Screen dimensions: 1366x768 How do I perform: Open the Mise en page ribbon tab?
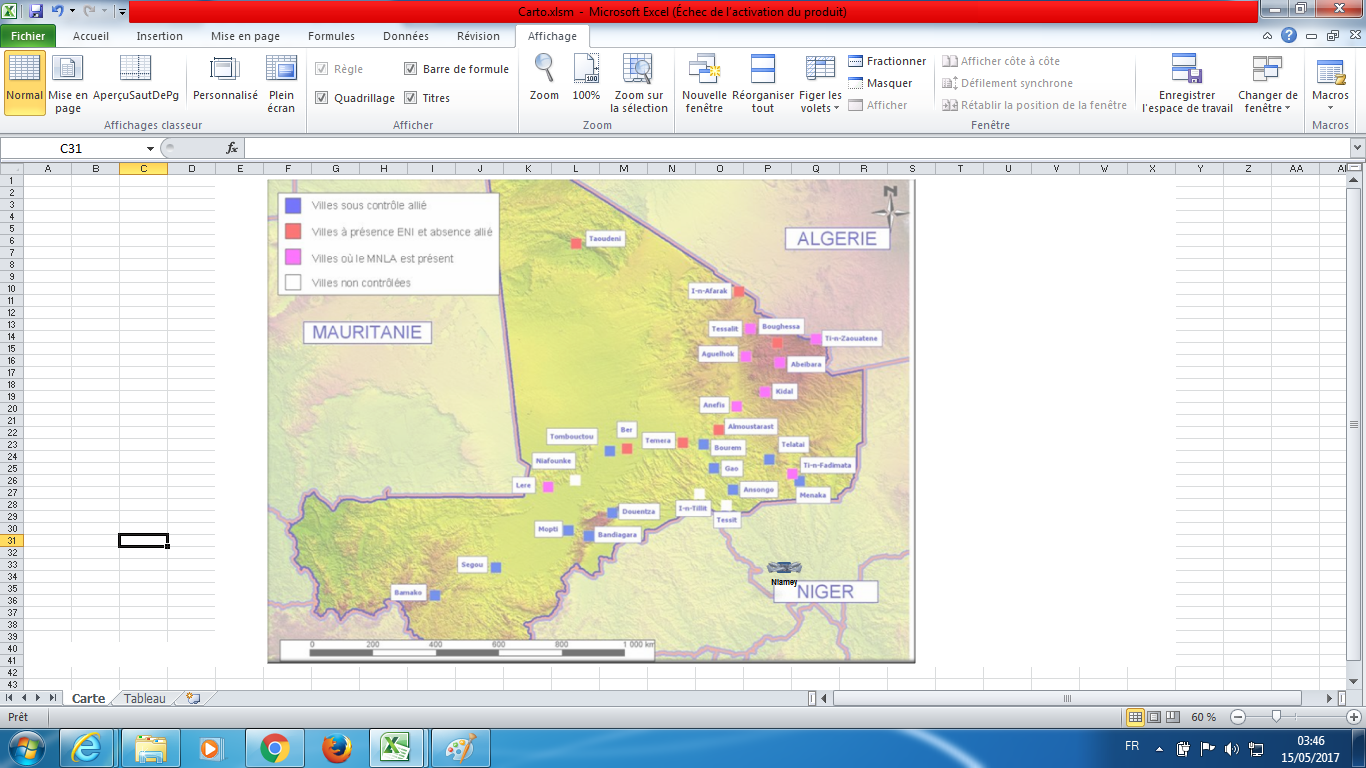[x=245, y=36]
